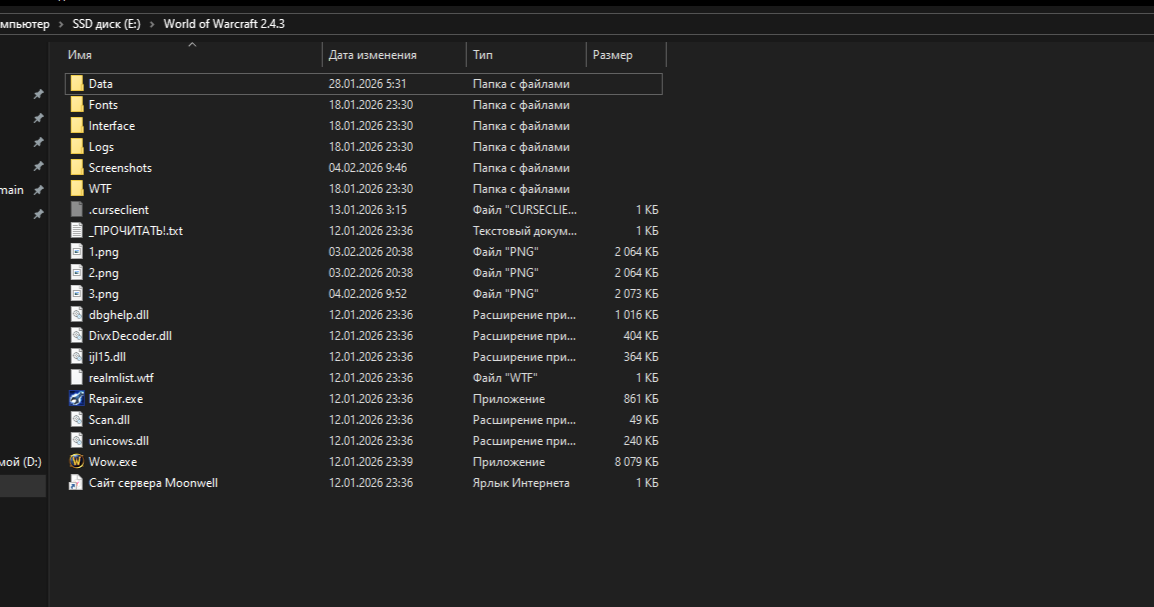Select the realmlist.wtf file icon
This screenshot has width=1154, height=607.
pyautogui.click(x=77, y=378)
